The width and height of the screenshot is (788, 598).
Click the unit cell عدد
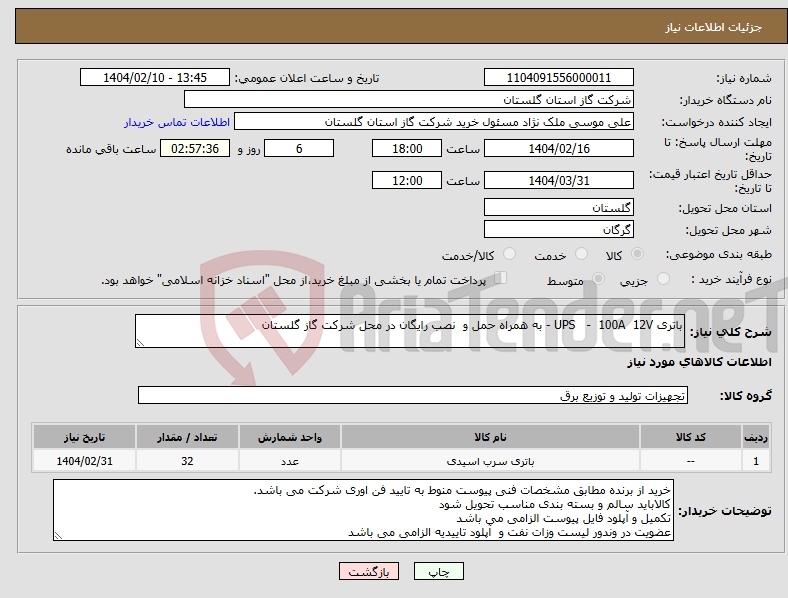point(290,461)
